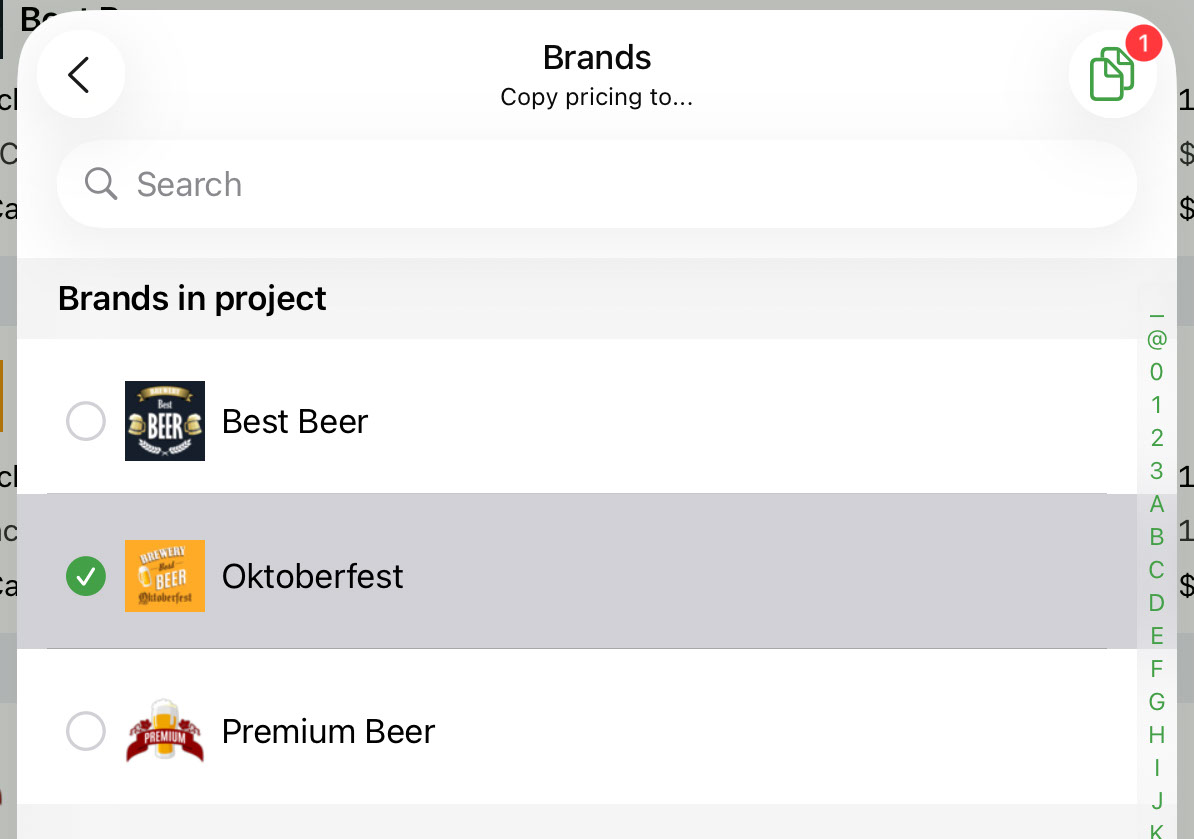
Task: Jump to letter A in index
Action: tap(1157, 504)
